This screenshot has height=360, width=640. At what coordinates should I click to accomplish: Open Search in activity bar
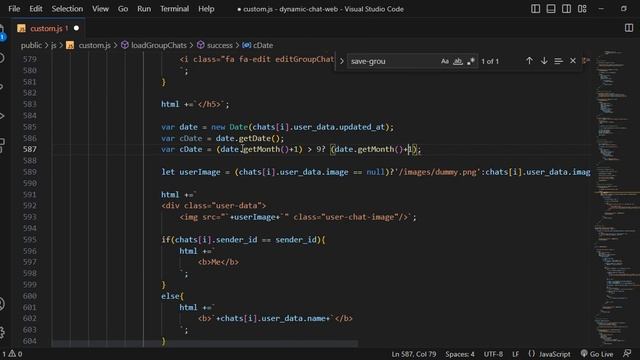(2, 58)
